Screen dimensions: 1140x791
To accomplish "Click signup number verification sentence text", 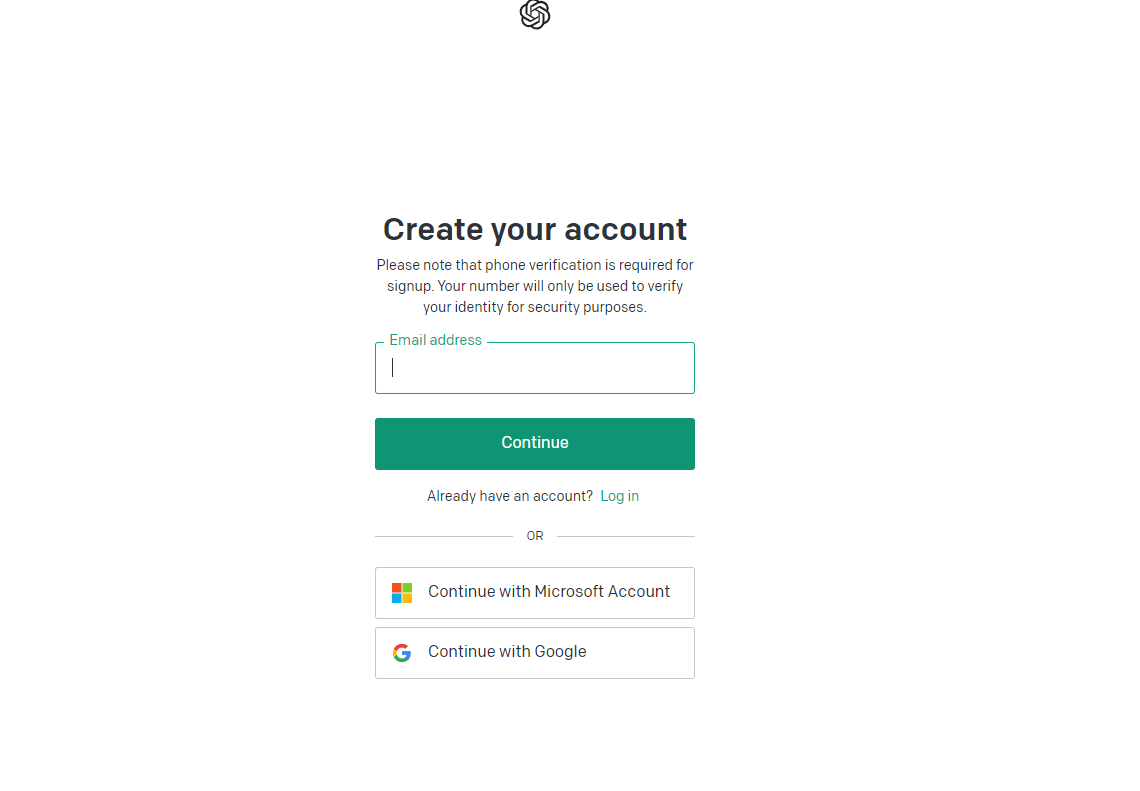I will 535,286.
